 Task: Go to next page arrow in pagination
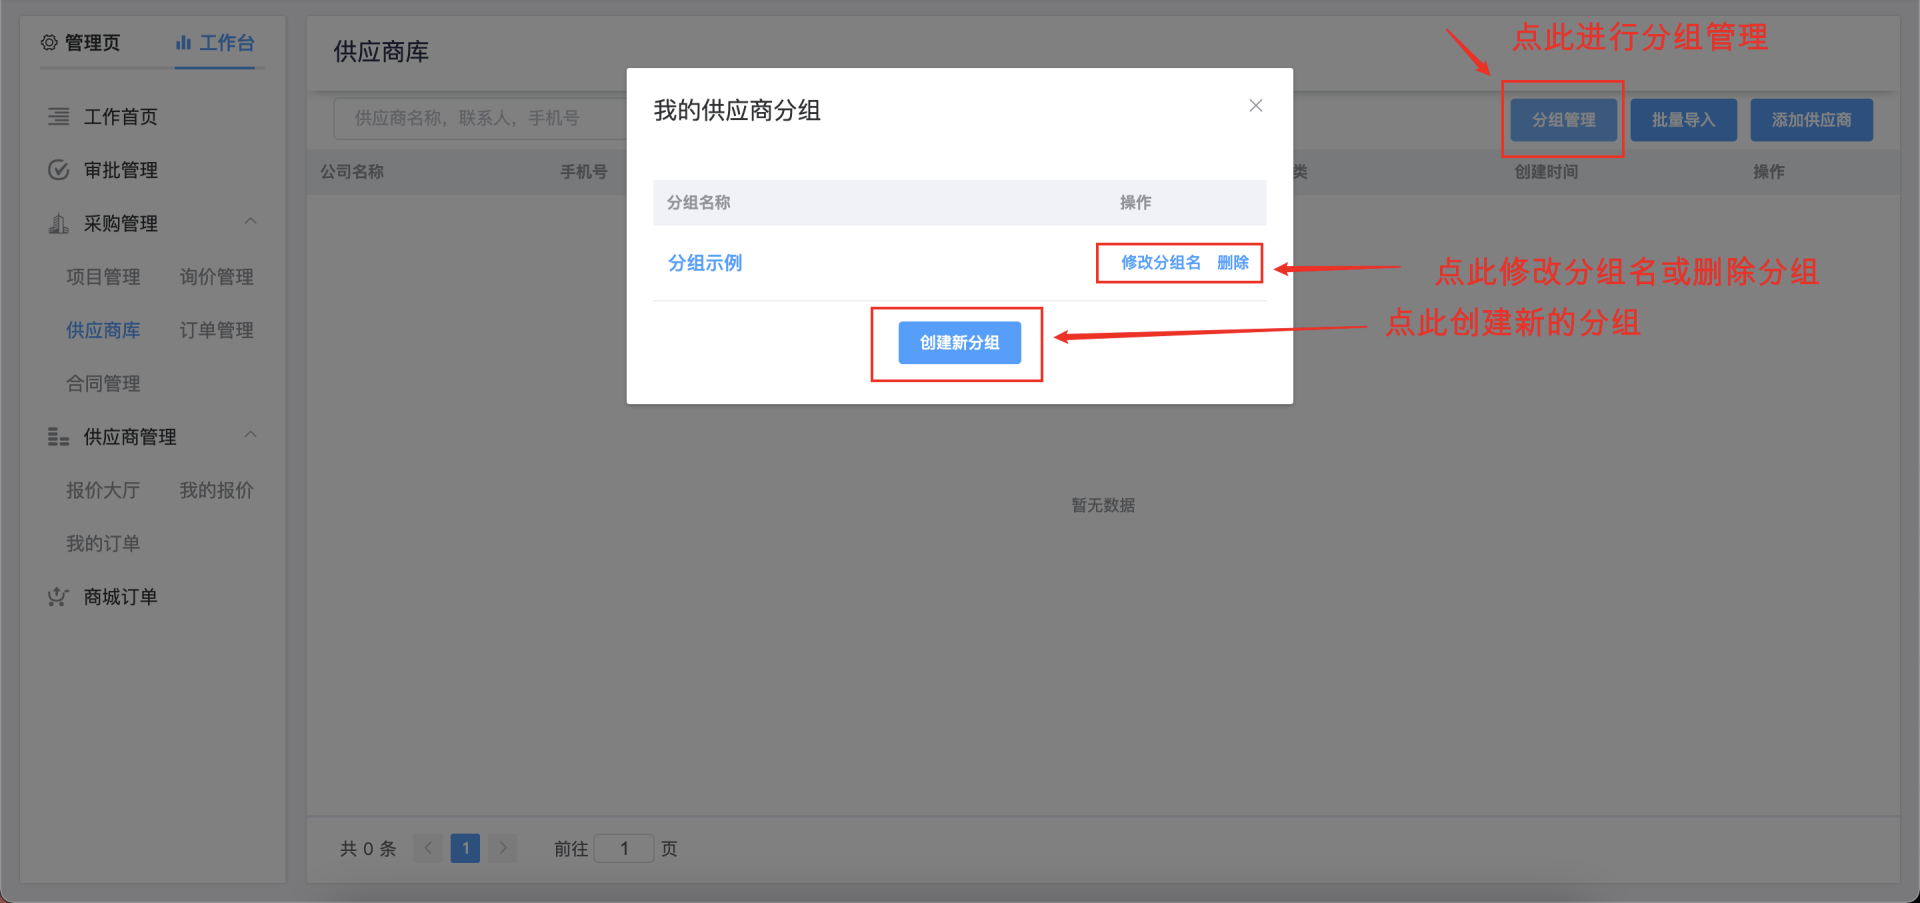click(503, 848)
